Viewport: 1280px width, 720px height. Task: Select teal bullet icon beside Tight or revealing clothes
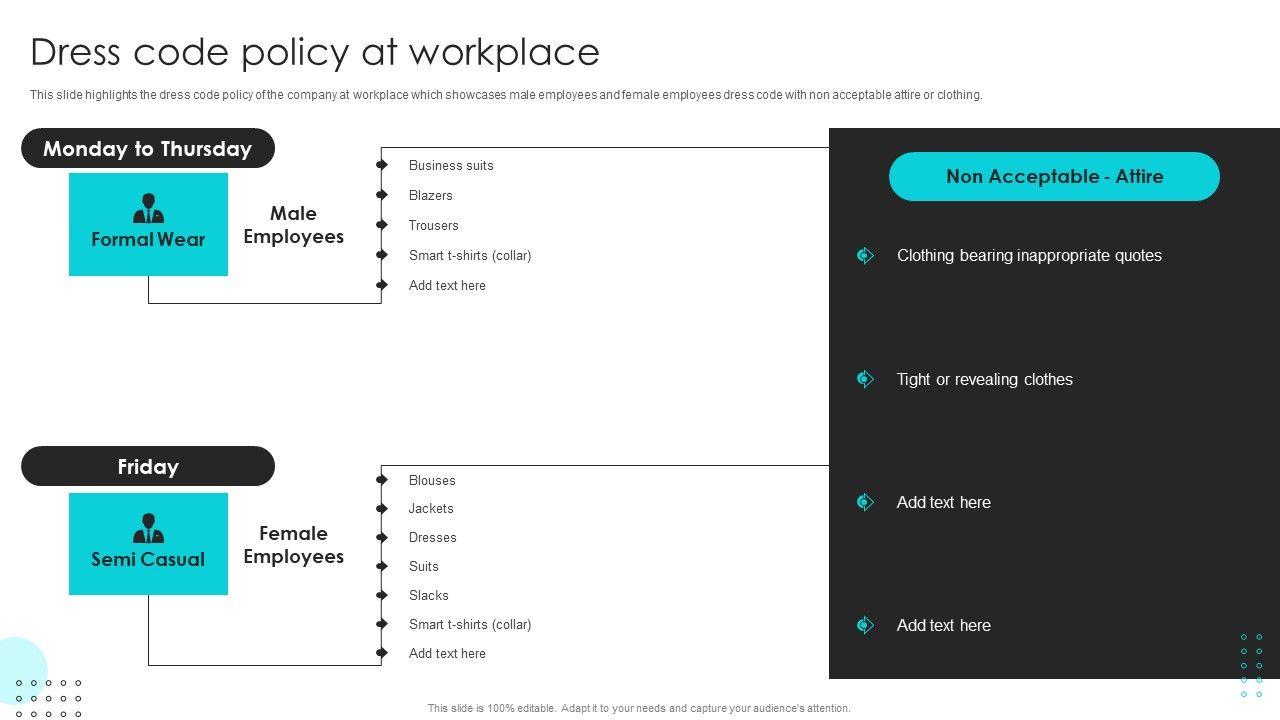pos(866,379)
